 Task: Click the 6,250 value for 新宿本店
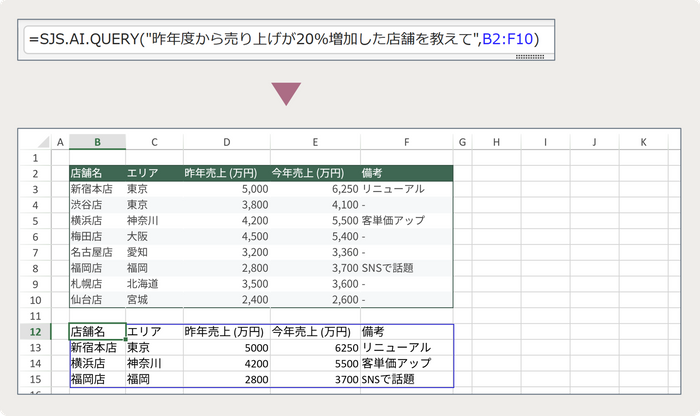click(315, 189)
